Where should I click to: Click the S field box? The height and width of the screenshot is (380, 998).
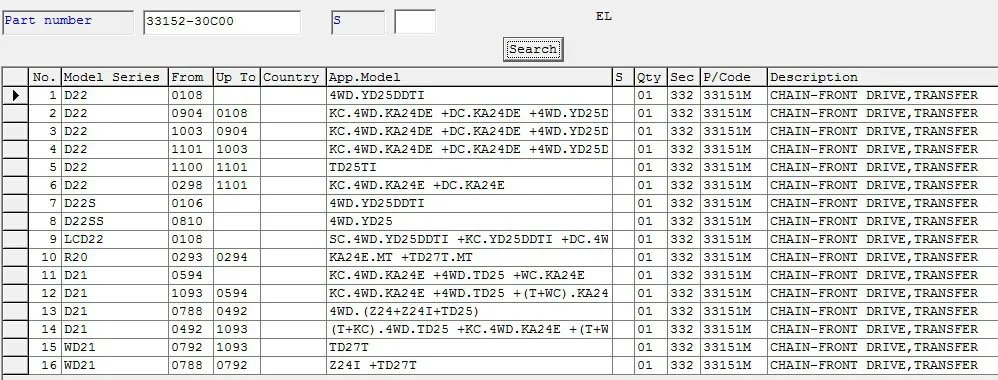click(x=358, y=22)
